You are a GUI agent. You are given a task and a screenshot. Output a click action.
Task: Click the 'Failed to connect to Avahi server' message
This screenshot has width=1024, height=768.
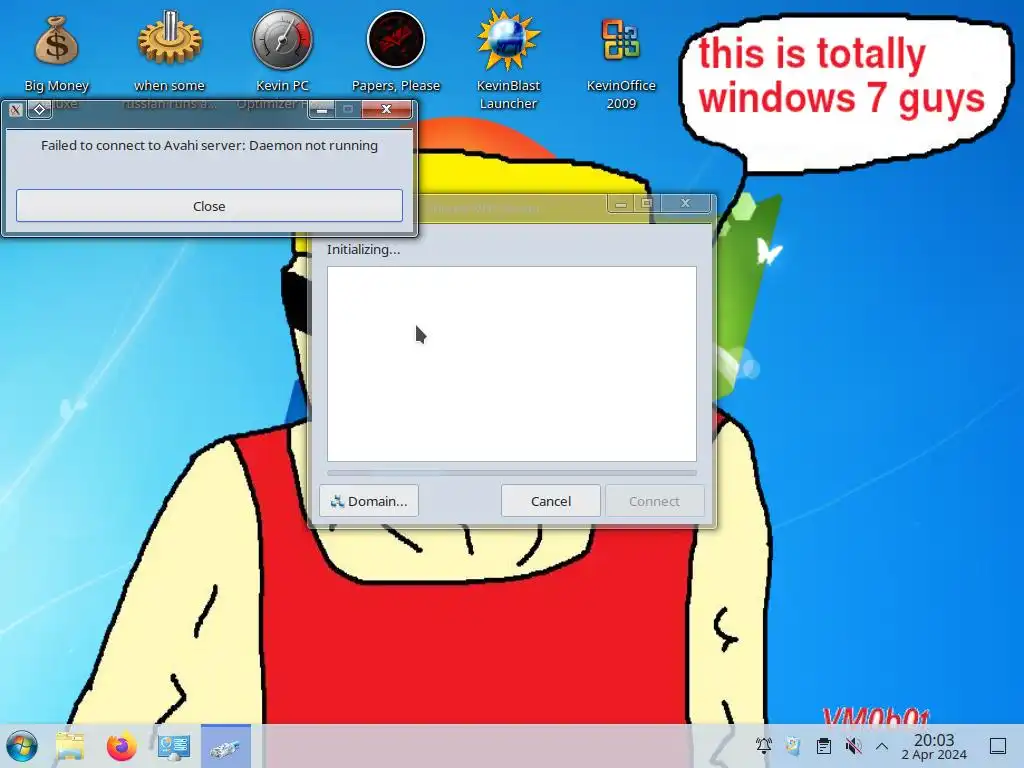click(209, 146)
